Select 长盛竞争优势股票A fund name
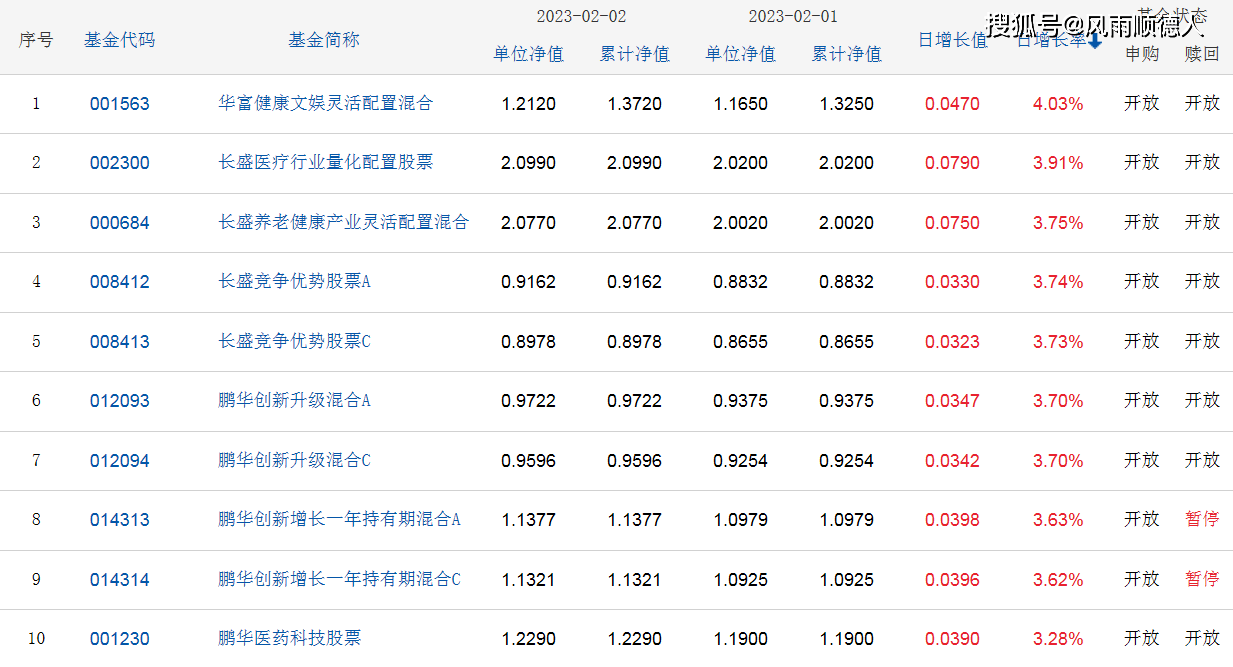1233x667 pixels. 294,282
